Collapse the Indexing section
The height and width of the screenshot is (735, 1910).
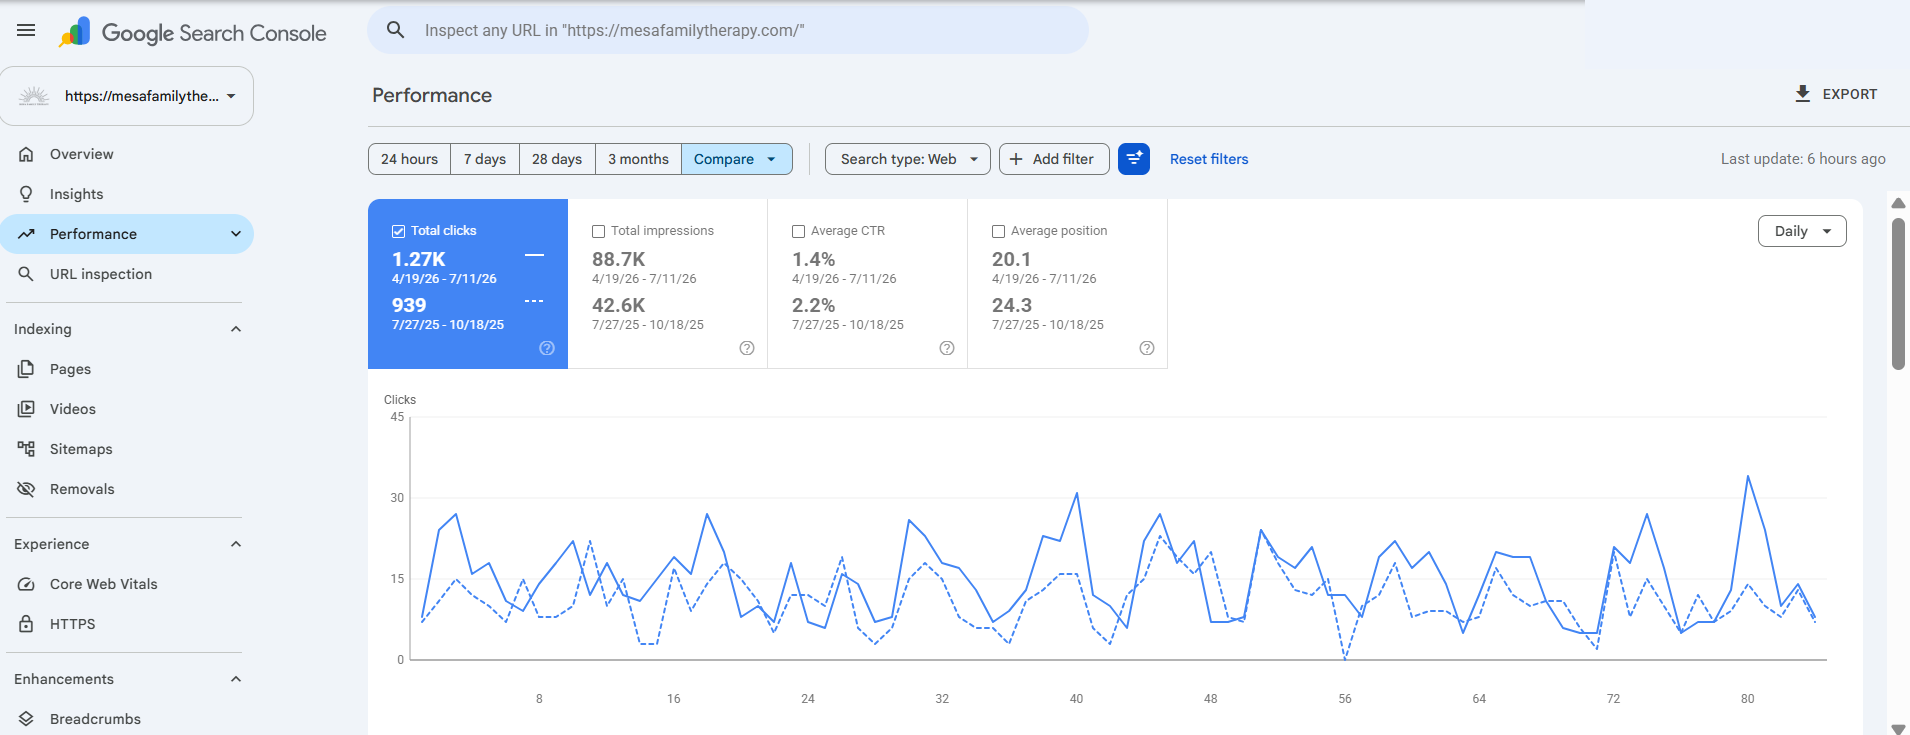pos(236,329)
